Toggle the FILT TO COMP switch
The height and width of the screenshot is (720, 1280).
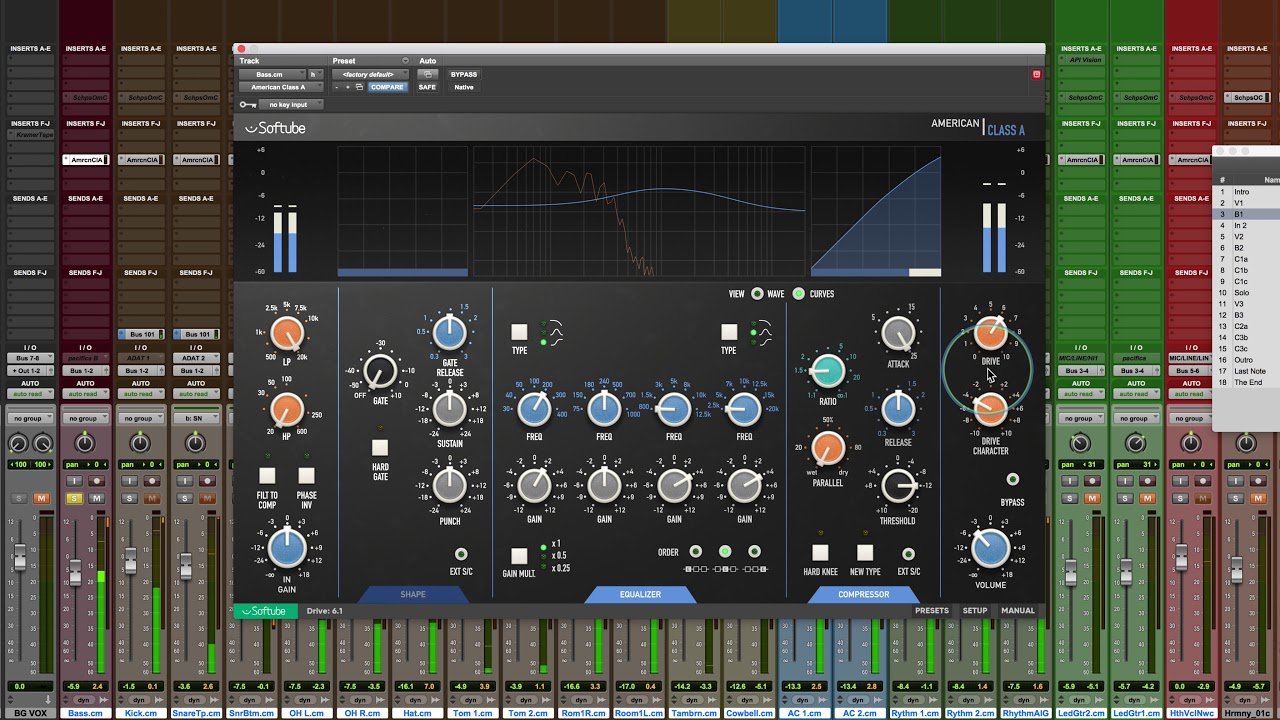point(267,476)
